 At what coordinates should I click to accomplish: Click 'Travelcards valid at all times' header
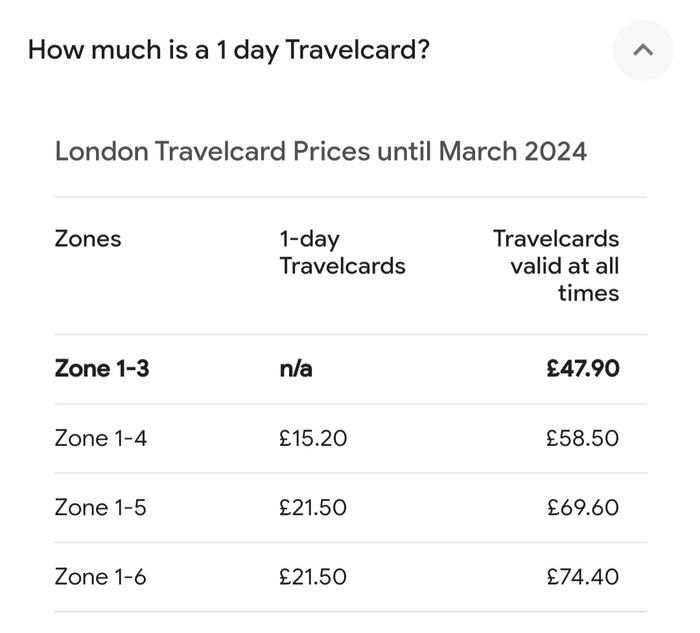pyautogui.click(x=556, y=266)
